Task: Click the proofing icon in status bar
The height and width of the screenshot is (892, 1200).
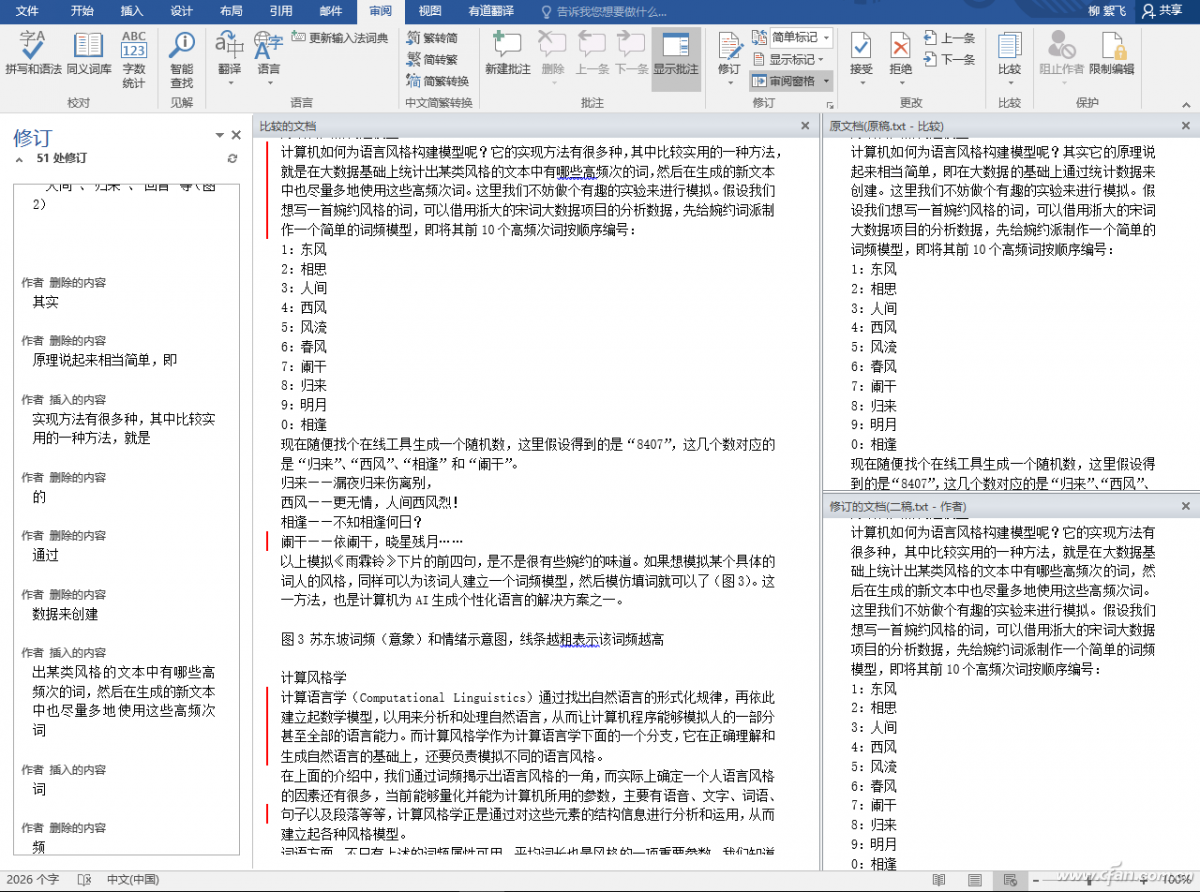Action: (84, 880)
